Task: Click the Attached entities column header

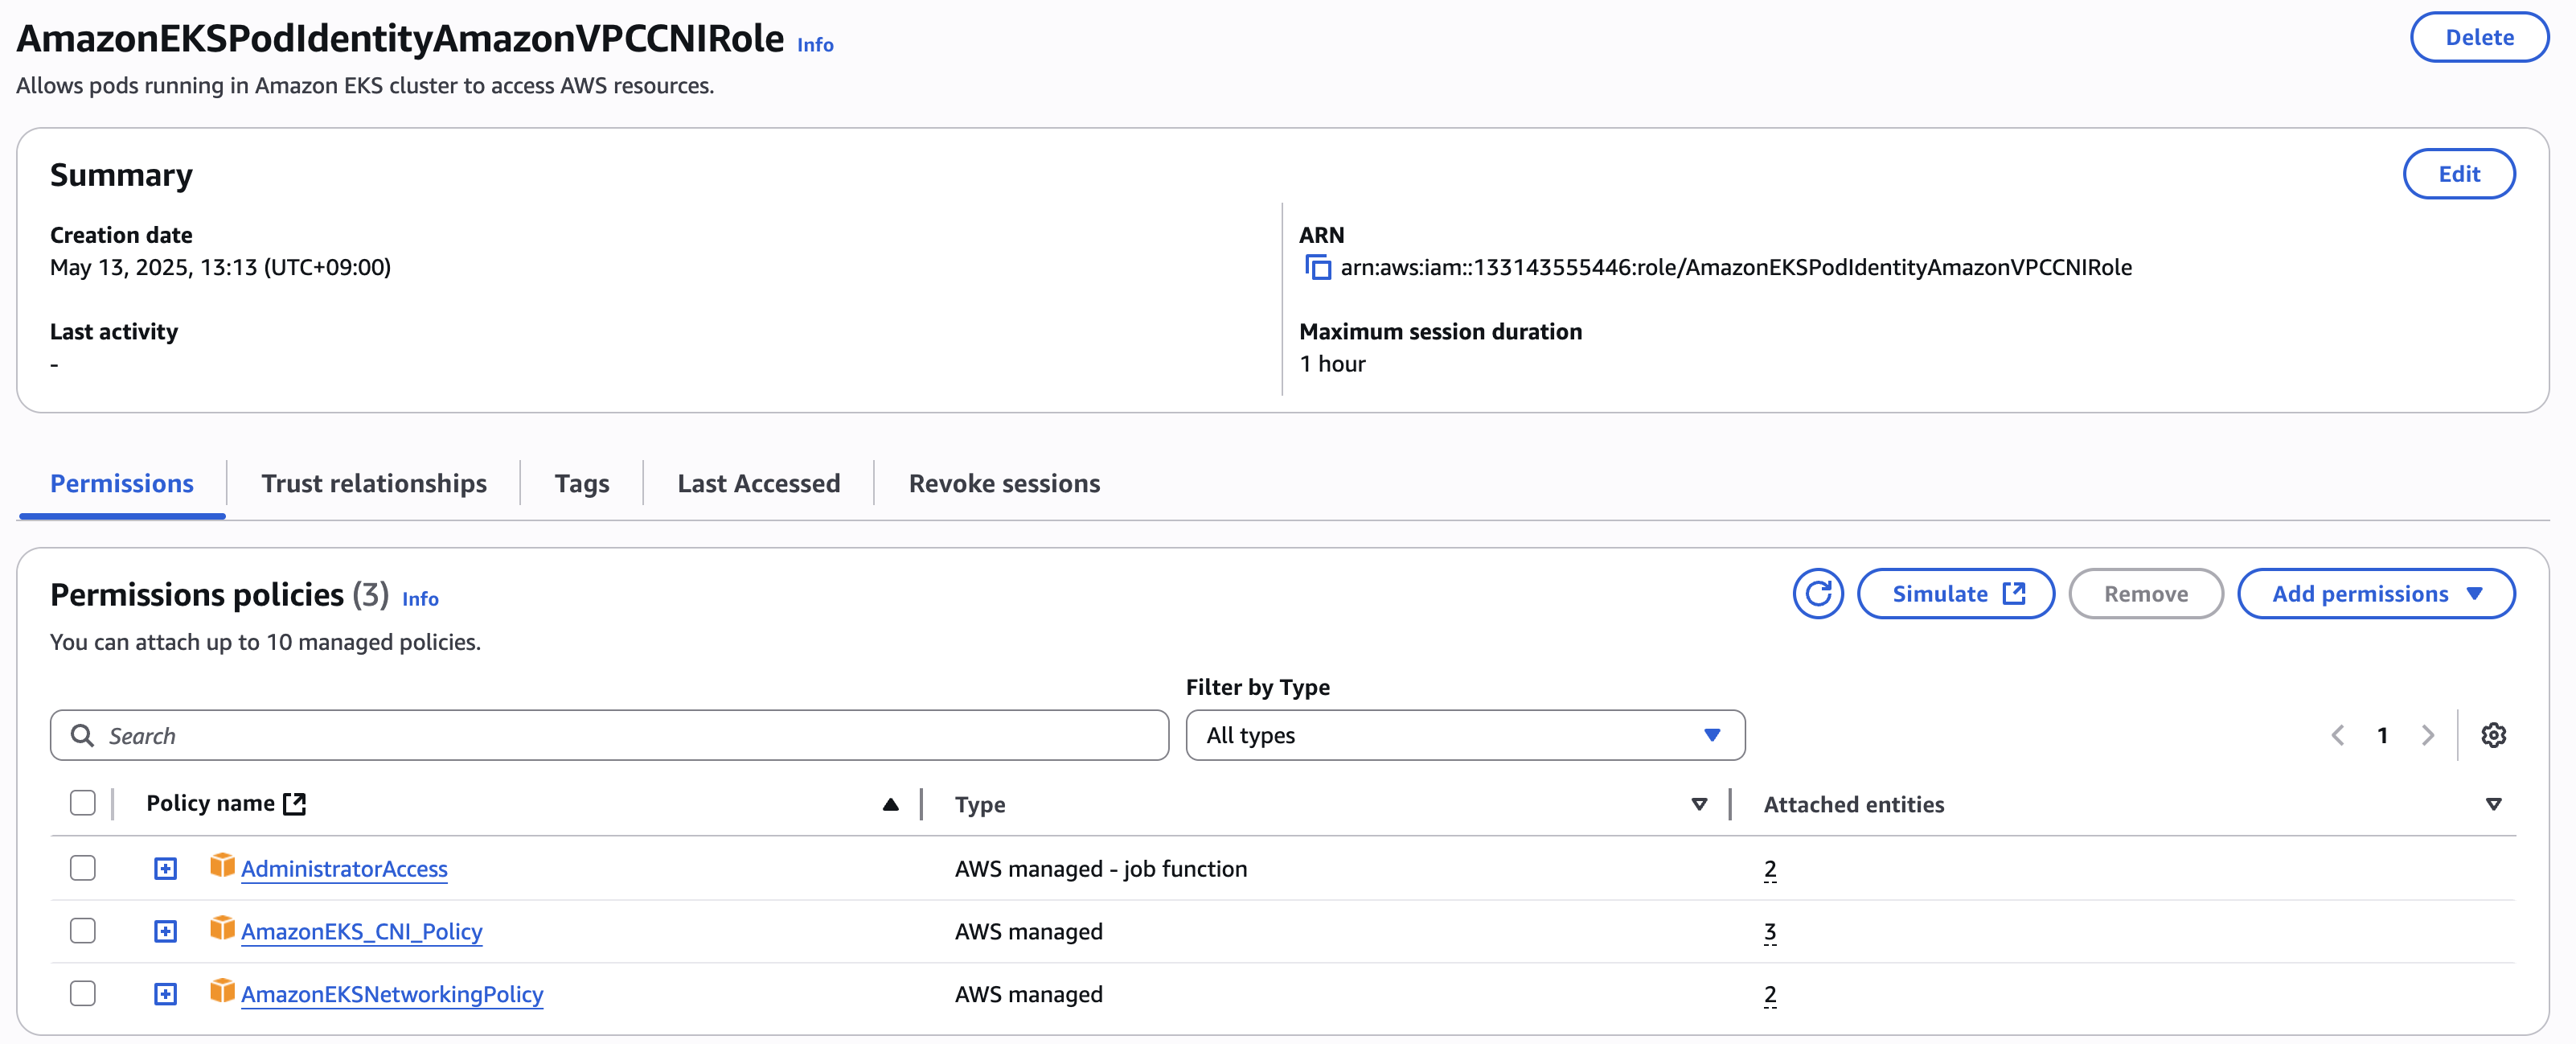Action: 1854,805
